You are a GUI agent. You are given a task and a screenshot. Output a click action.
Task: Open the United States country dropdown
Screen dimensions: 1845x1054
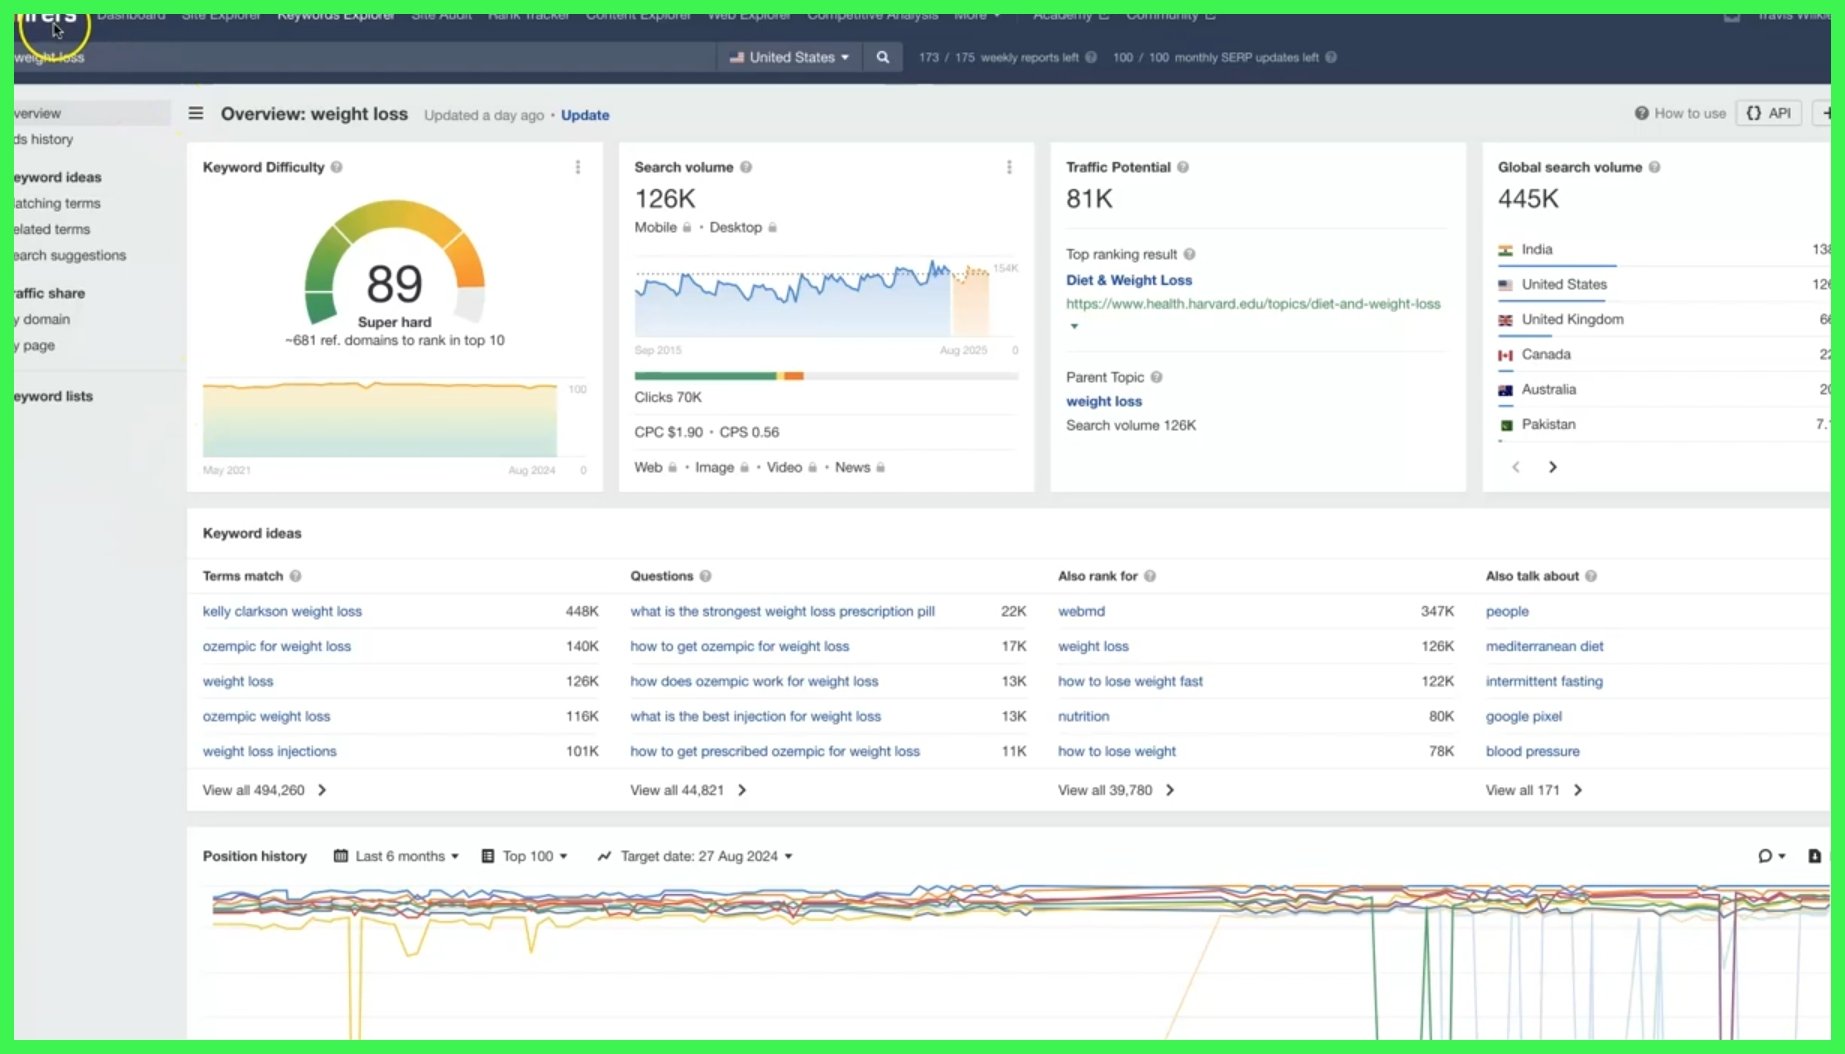789,57
